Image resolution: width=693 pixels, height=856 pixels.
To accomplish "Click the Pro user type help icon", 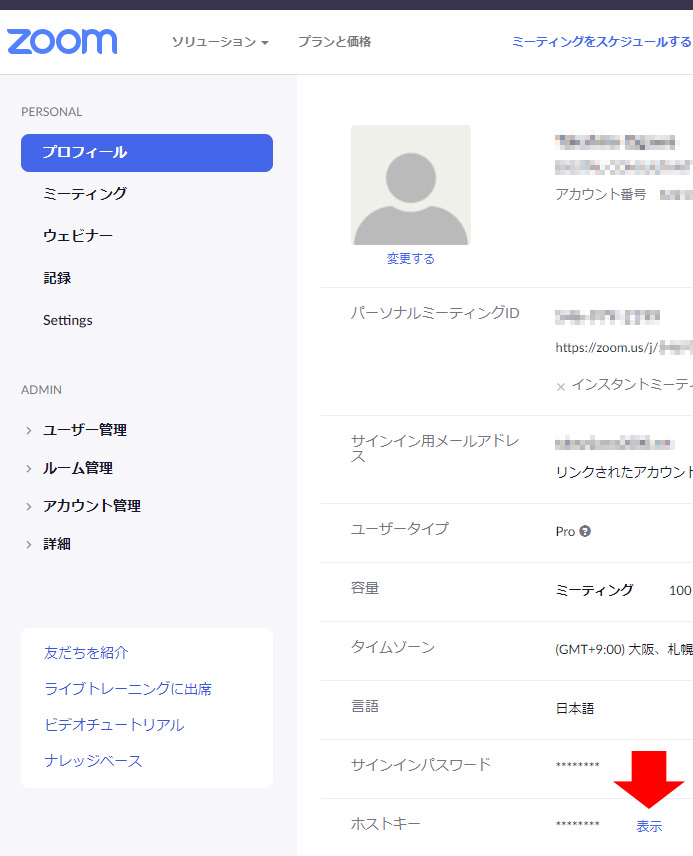I will click(x=585, y=531).
